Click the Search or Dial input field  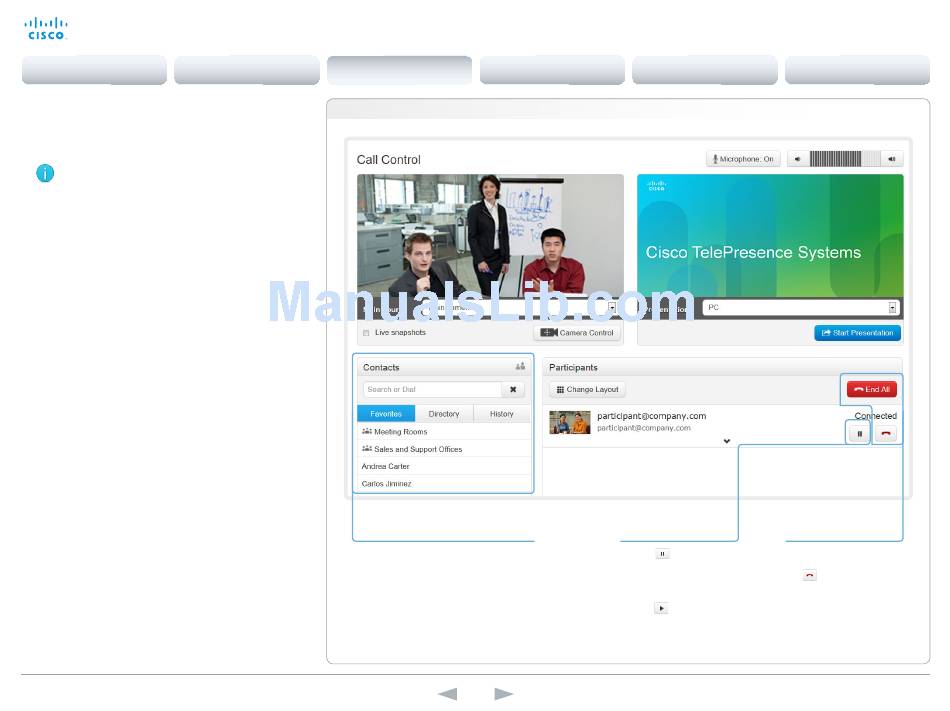click(432, 390)
